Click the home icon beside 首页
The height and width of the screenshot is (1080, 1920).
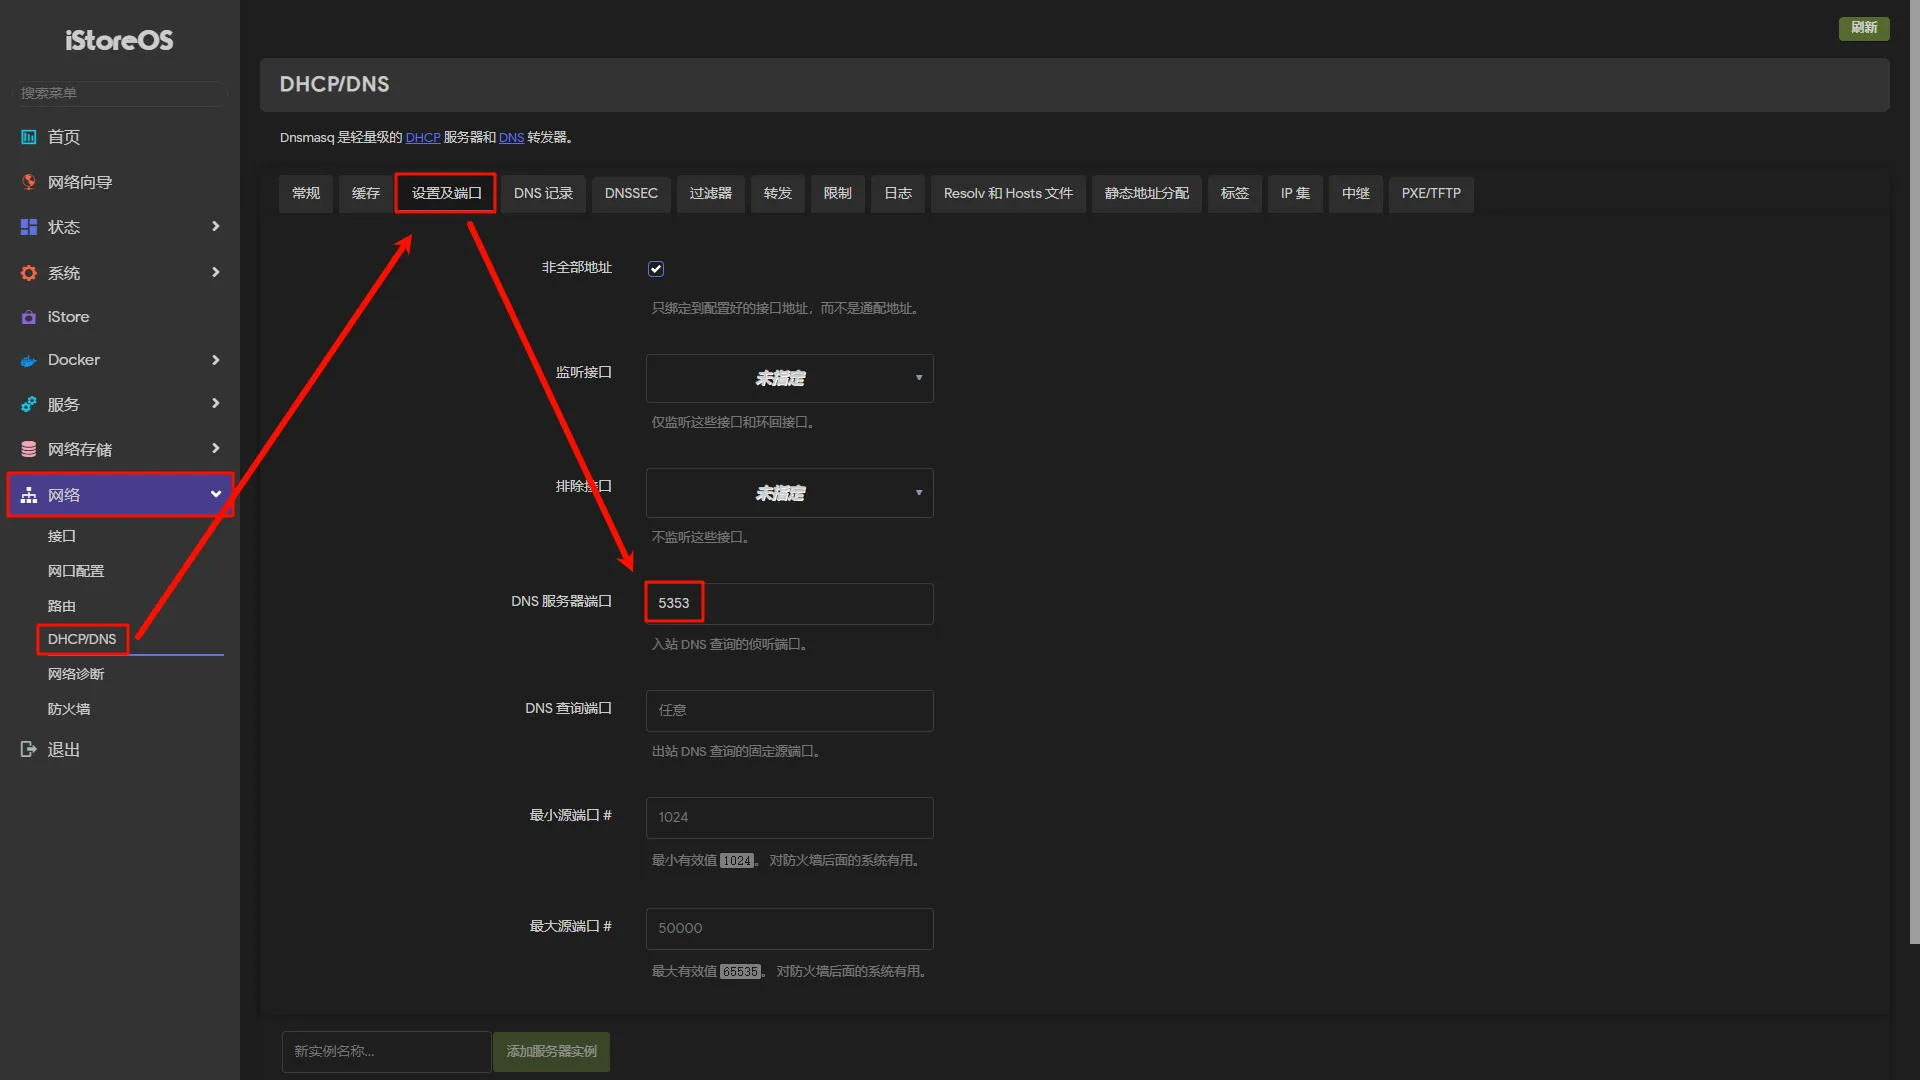[x=29, y=137]
